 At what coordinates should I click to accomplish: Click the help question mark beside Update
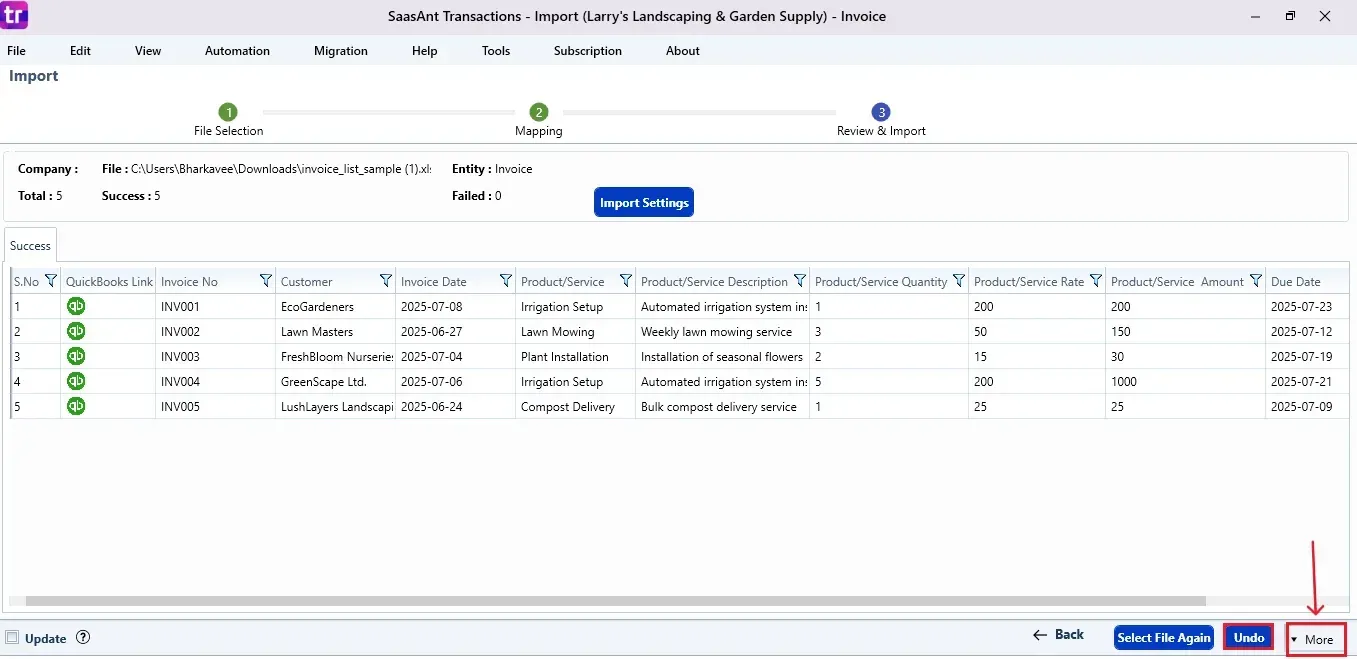pos(83,637)
